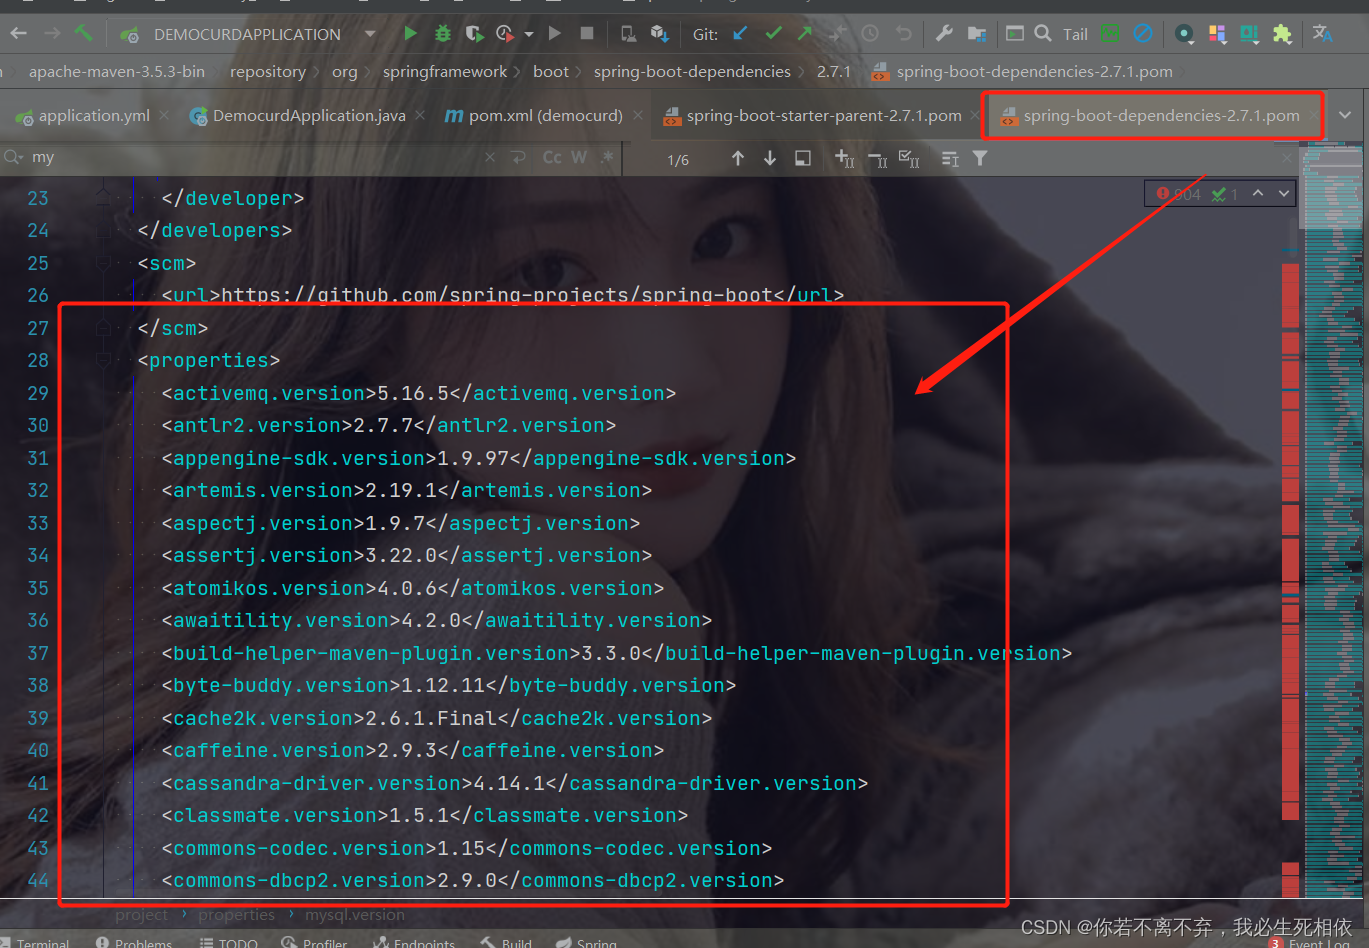The image size is (1369, 948).
Task: Open search results in Find window
Action: click(802, 158)
